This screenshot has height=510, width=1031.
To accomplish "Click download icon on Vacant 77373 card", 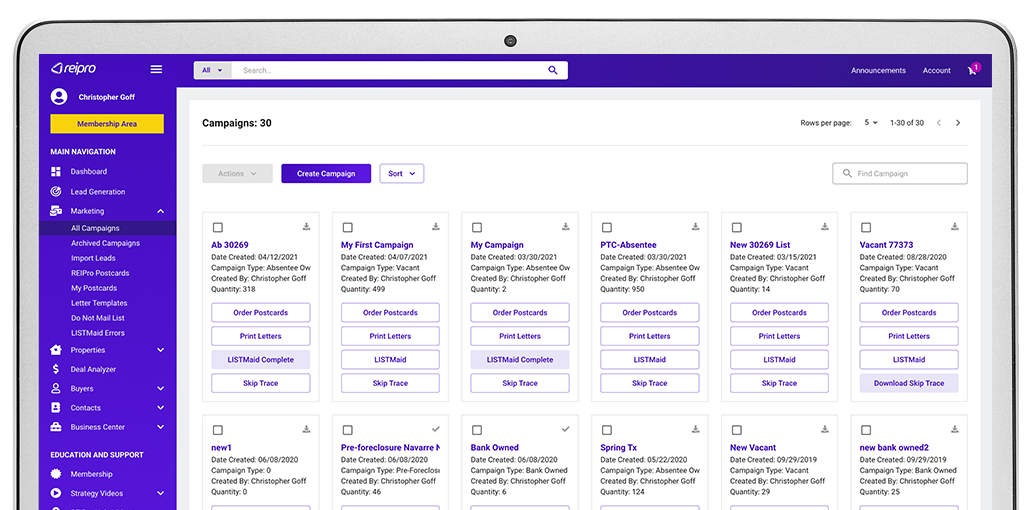I will pyautogui.click(x=954, y=227).
